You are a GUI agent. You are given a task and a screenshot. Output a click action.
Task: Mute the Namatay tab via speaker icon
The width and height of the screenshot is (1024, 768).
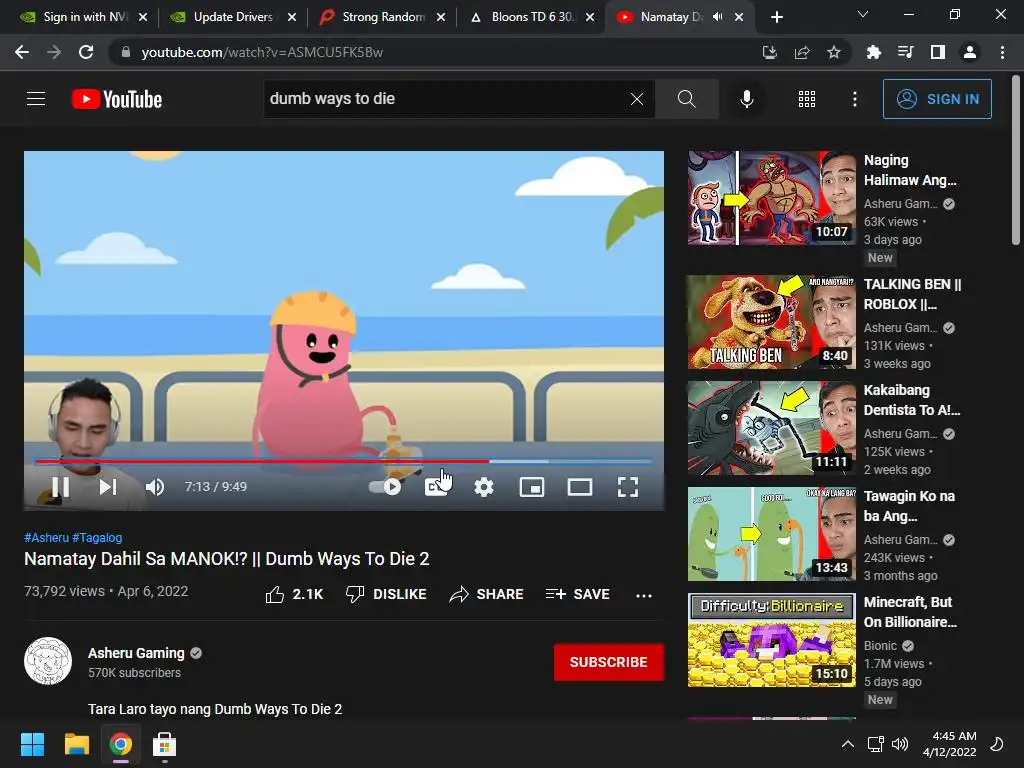pos(717,17)
